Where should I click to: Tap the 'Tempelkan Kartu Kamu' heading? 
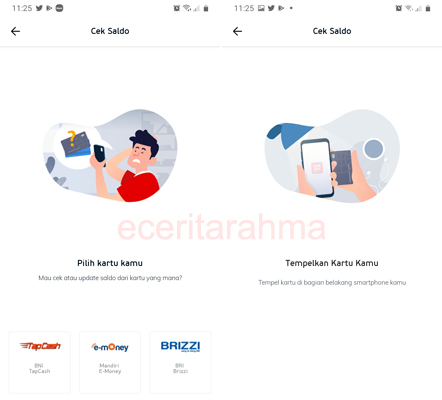click(332, 263)
